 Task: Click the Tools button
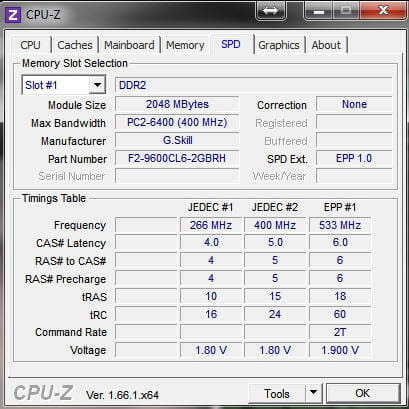pyautogui.click(x=277, y=394)
